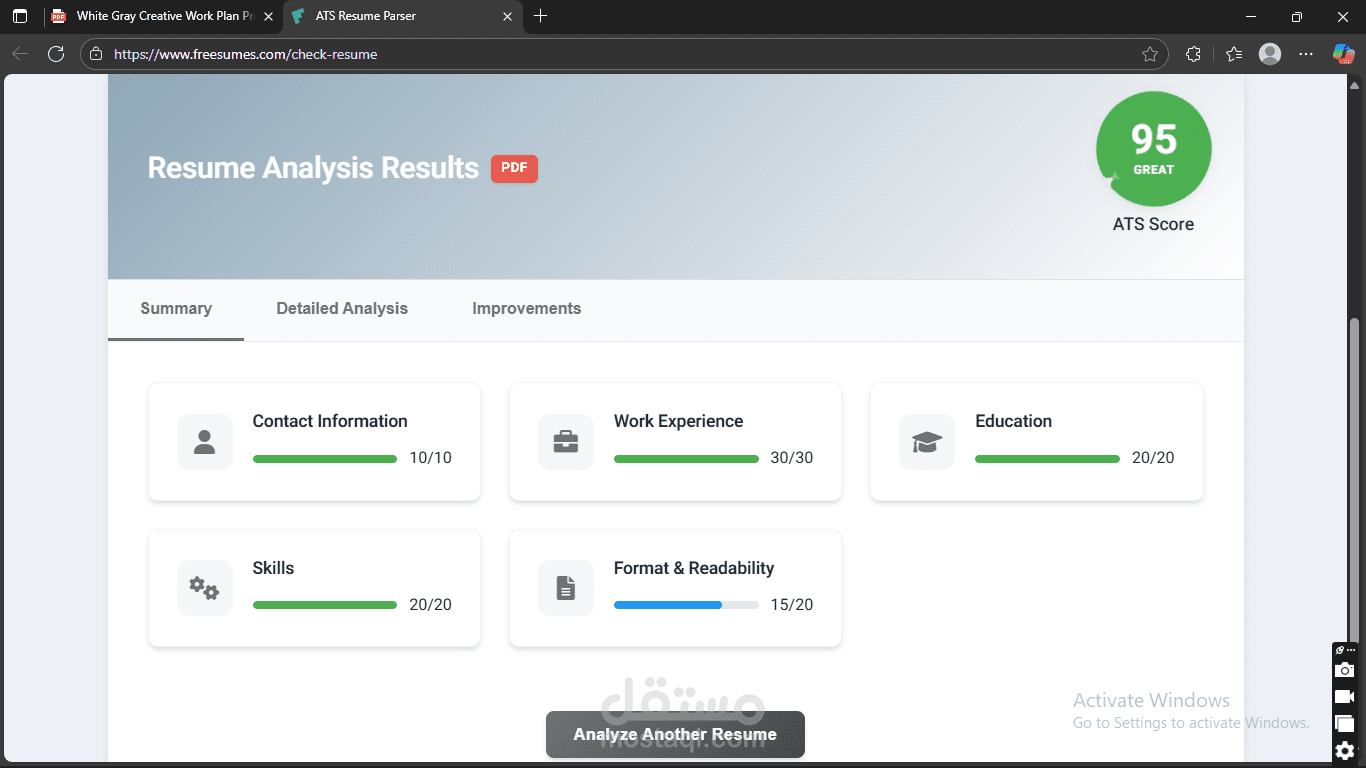Screen dimensions: 1366x768
Task: Open the Improvements tab
Action: 527,309
